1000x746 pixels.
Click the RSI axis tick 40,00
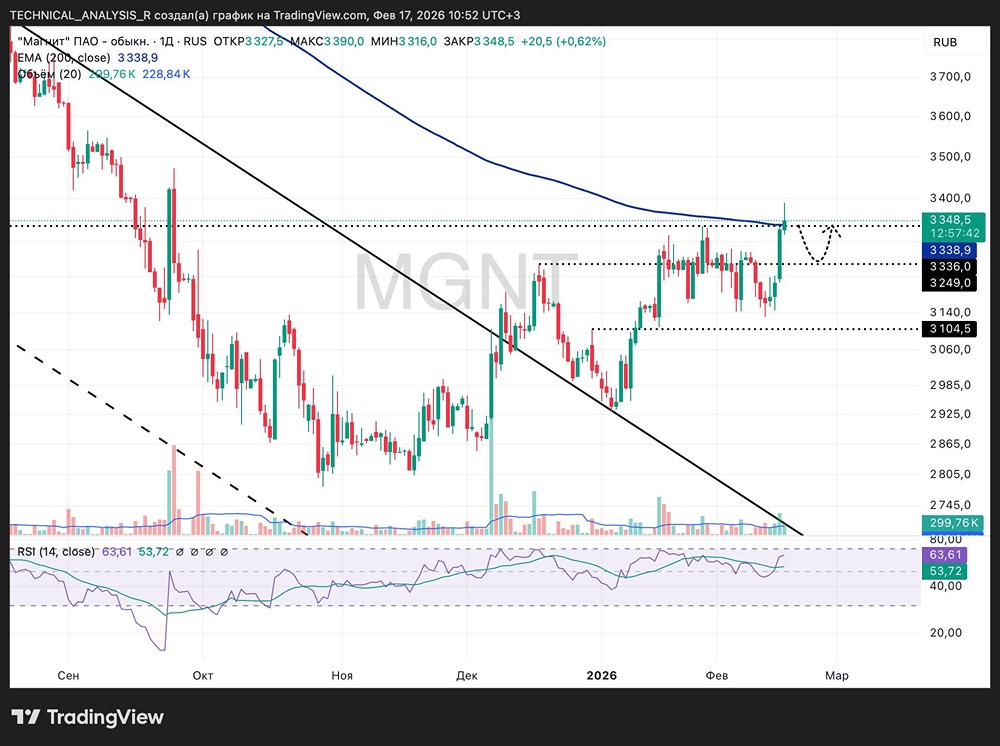946,586
